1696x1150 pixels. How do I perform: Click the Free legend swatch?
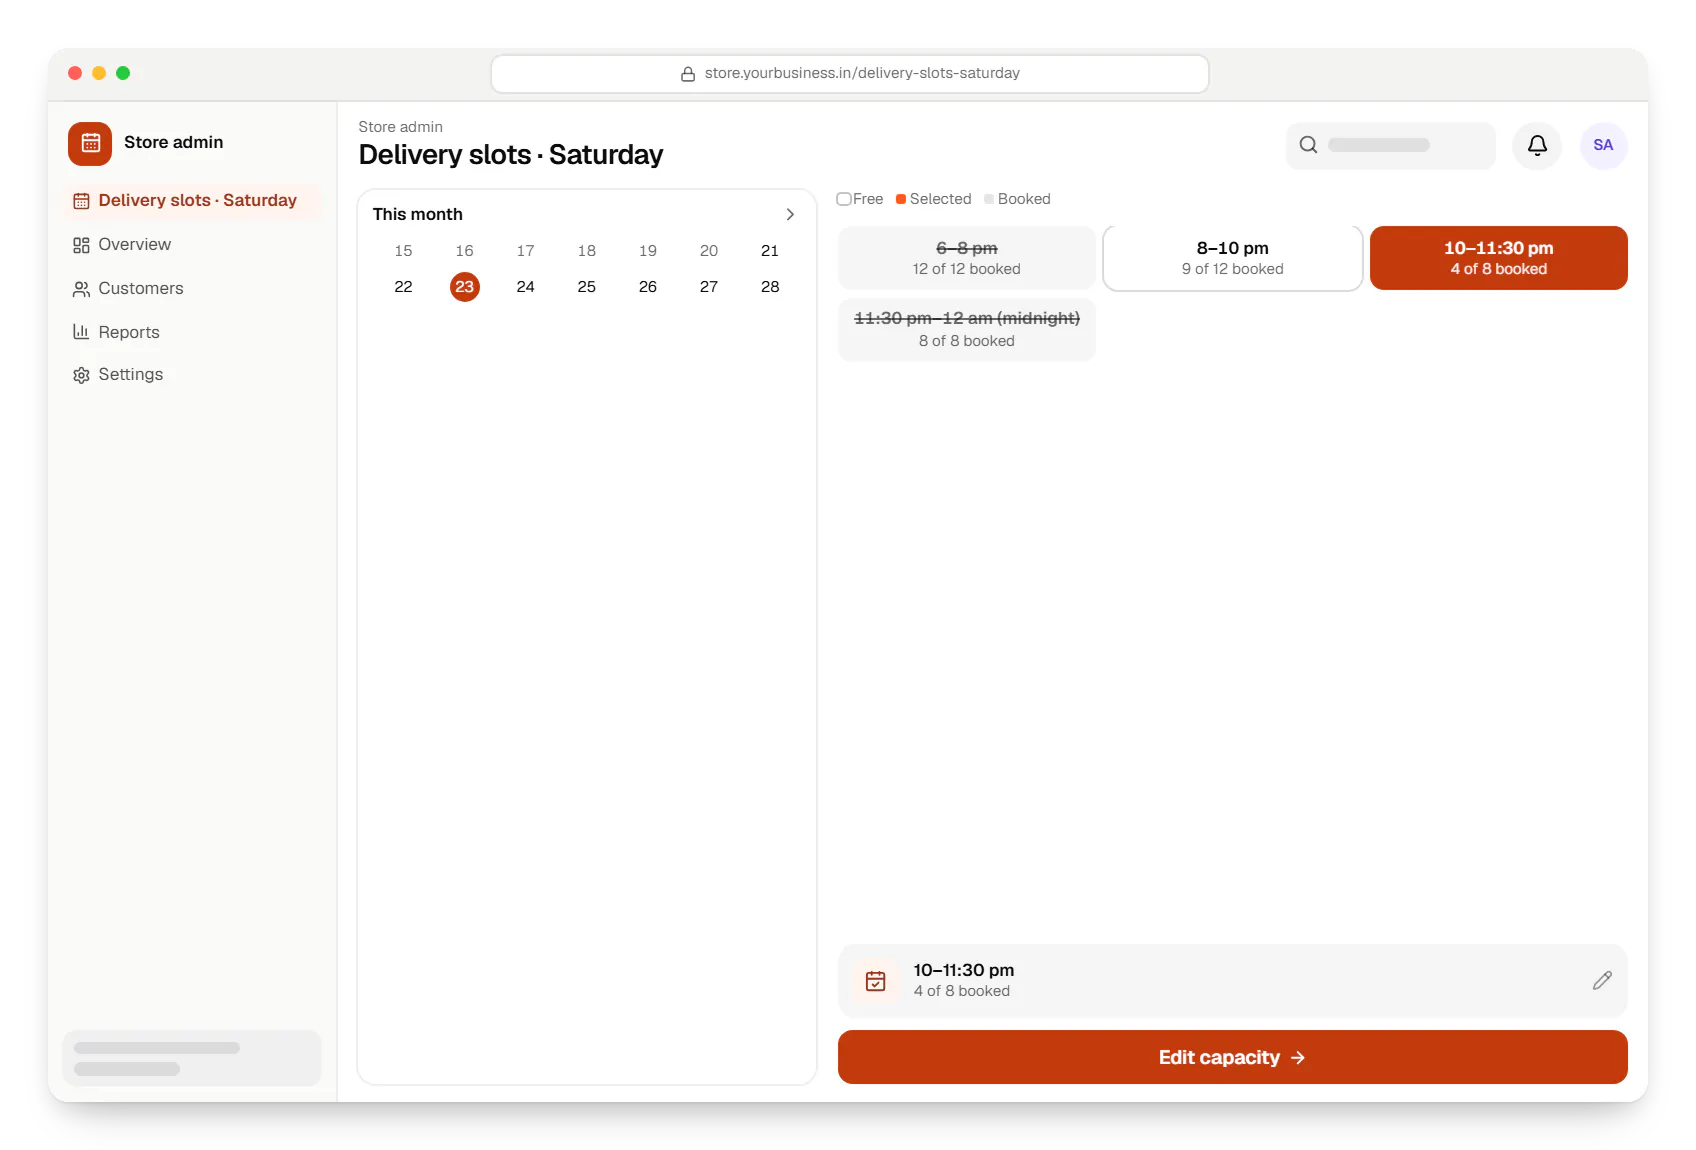click(844, 199)
